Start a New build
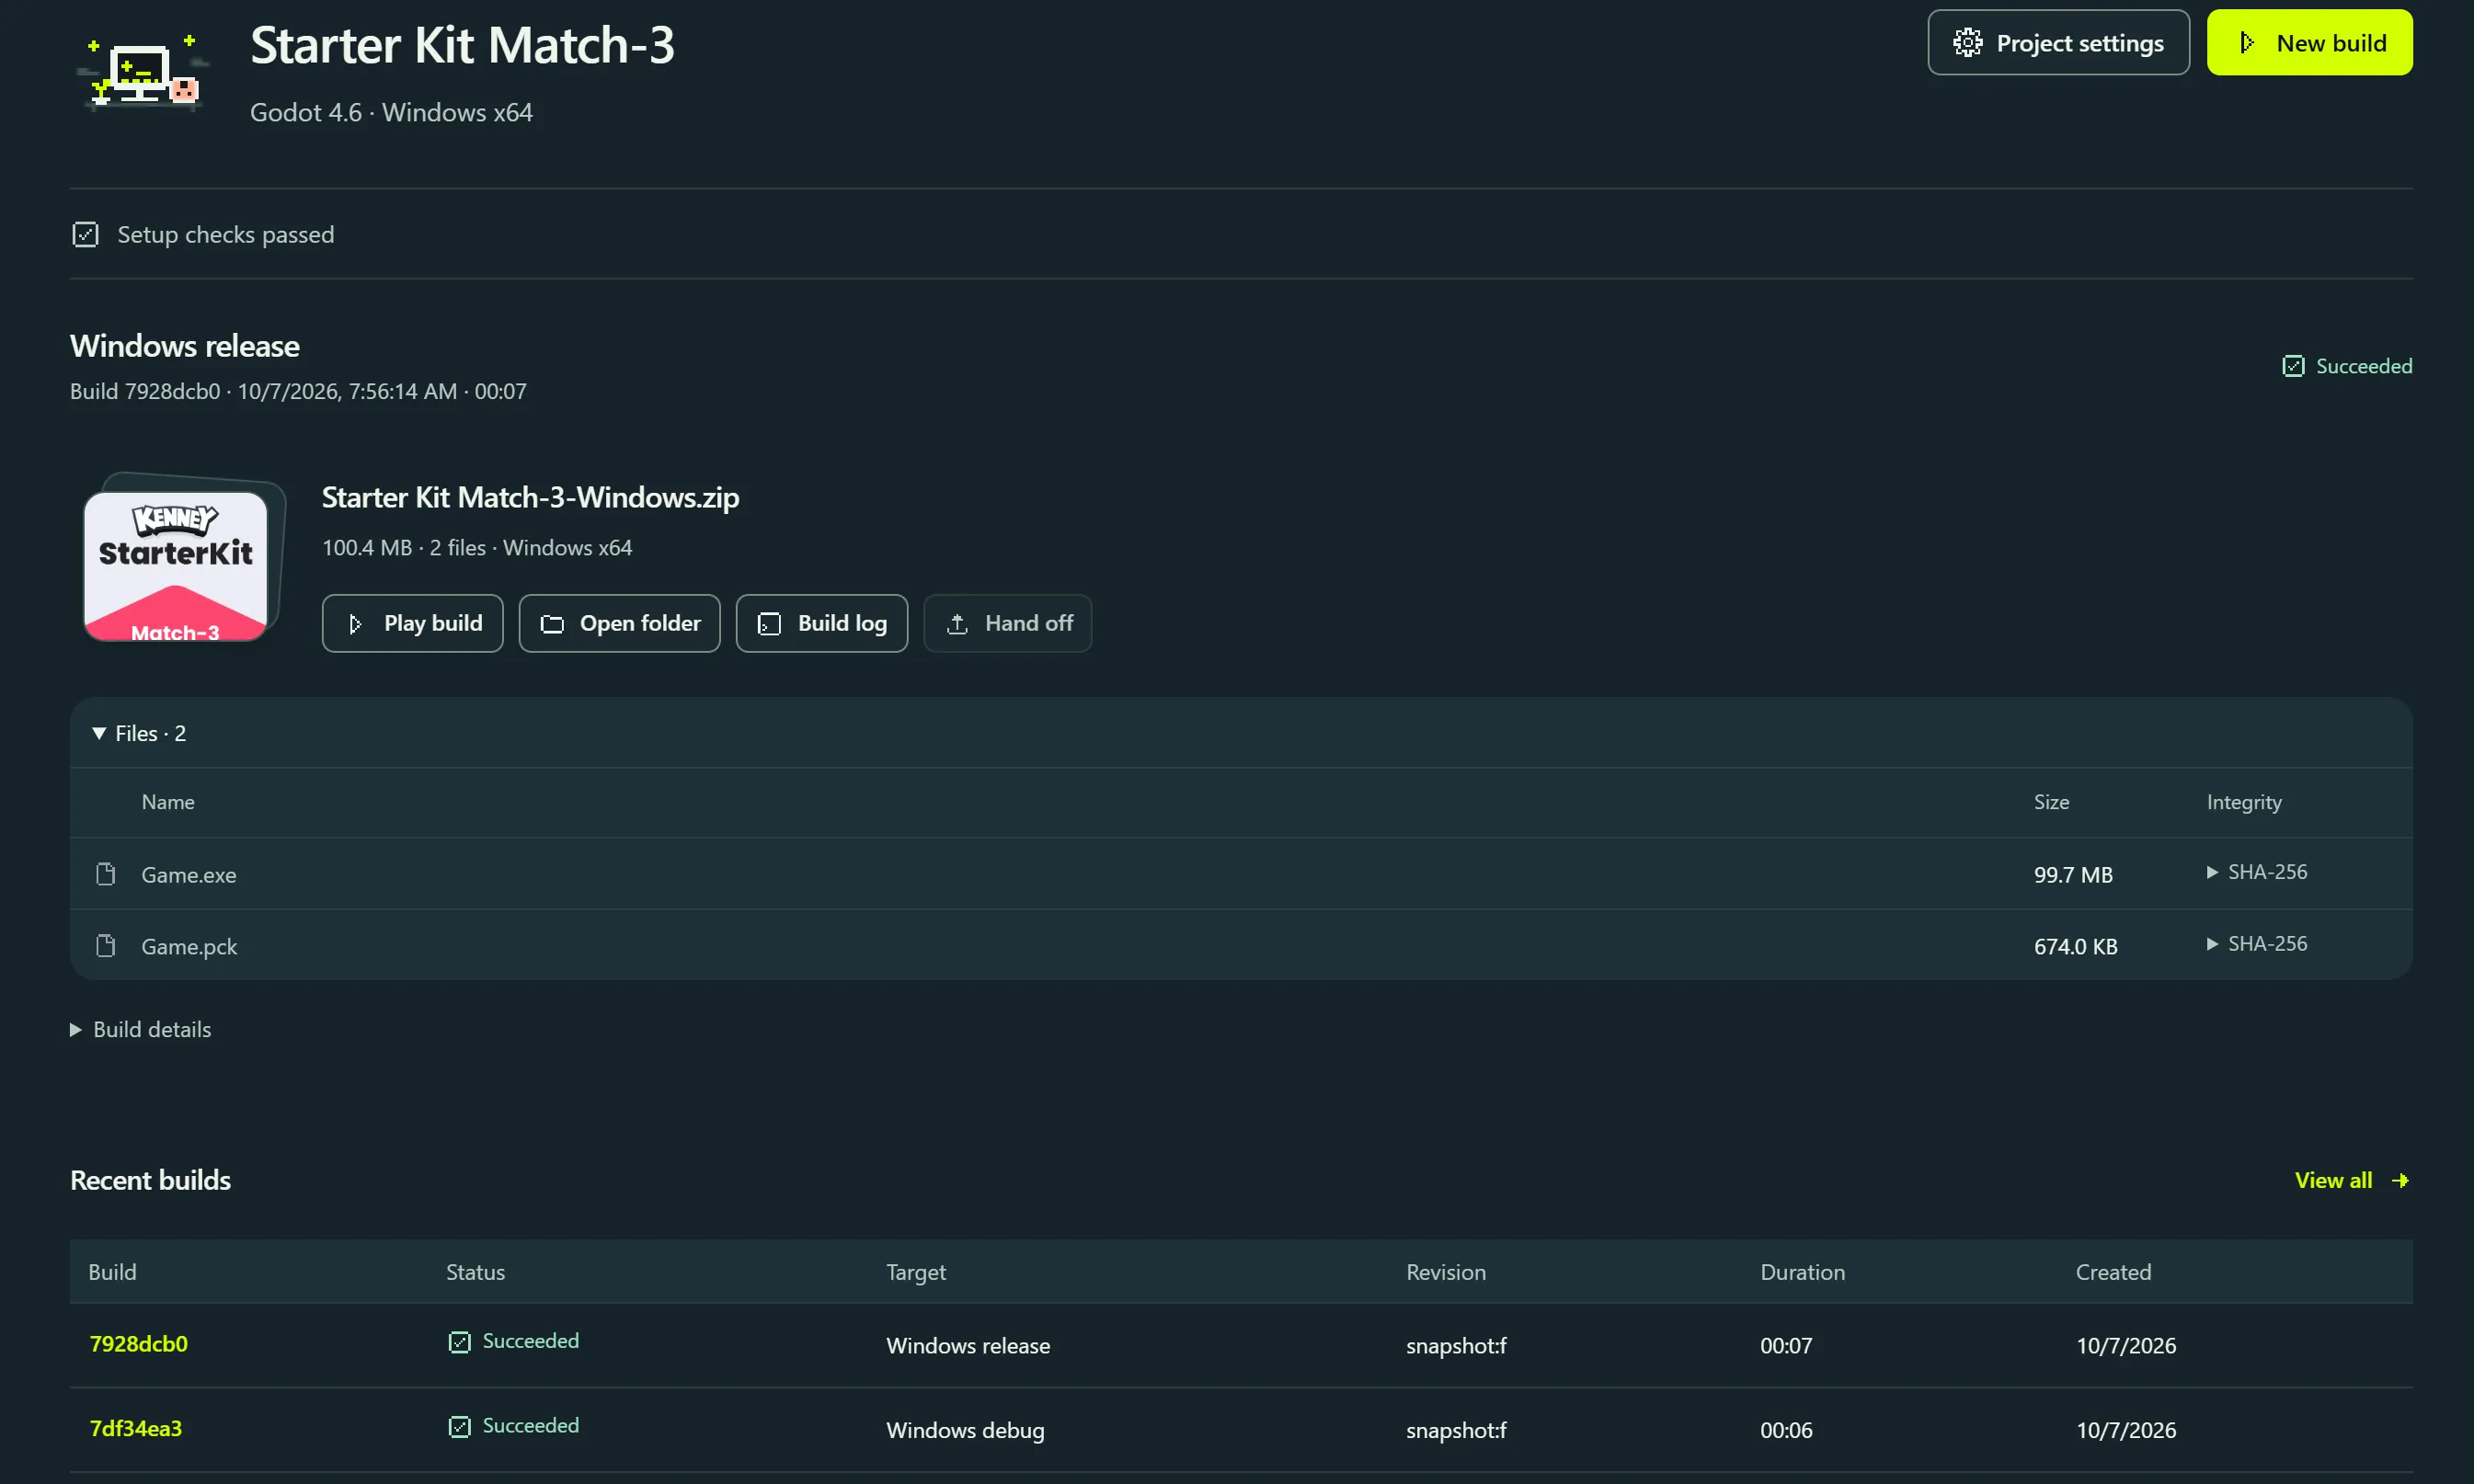 click(x=2309, y=43)
